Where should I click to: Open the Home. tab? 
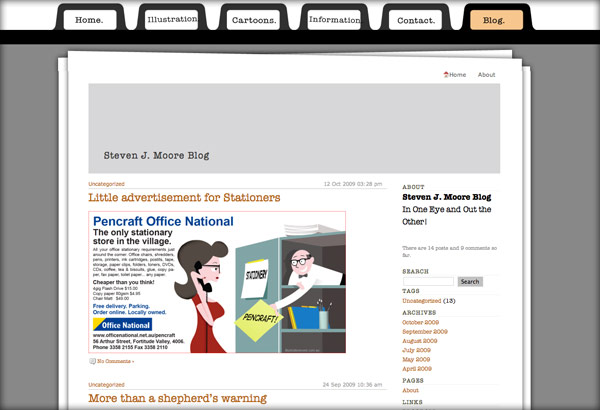(90, 20)
